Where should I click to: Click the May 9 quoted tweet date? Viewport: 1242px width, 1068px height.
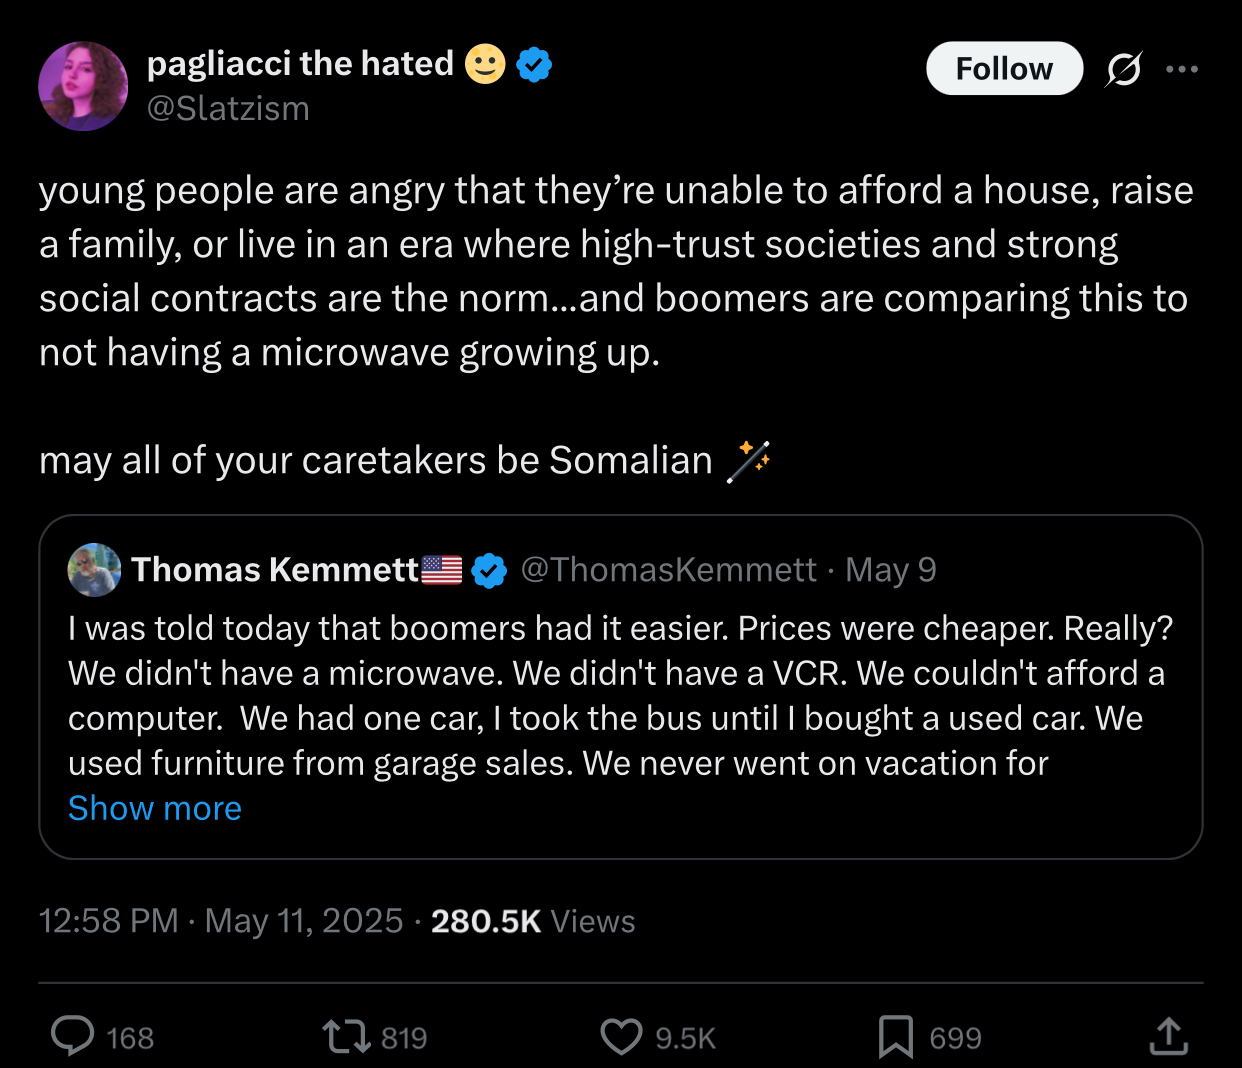pyautogui.click(x=891, y=570)
